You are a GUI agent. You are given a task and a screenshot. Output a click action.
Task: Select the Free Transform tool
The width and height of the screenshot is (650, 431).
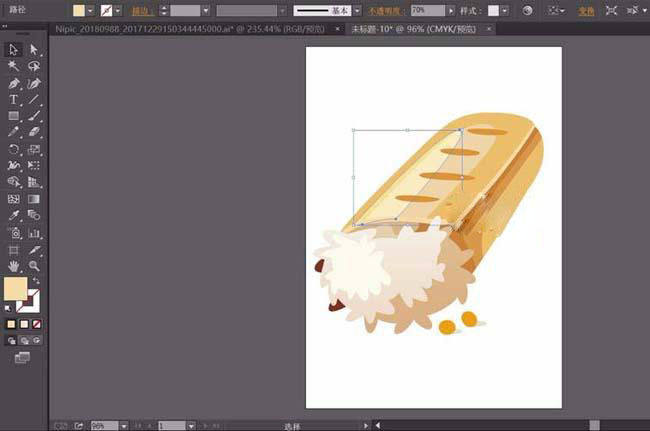coord(34,166)
